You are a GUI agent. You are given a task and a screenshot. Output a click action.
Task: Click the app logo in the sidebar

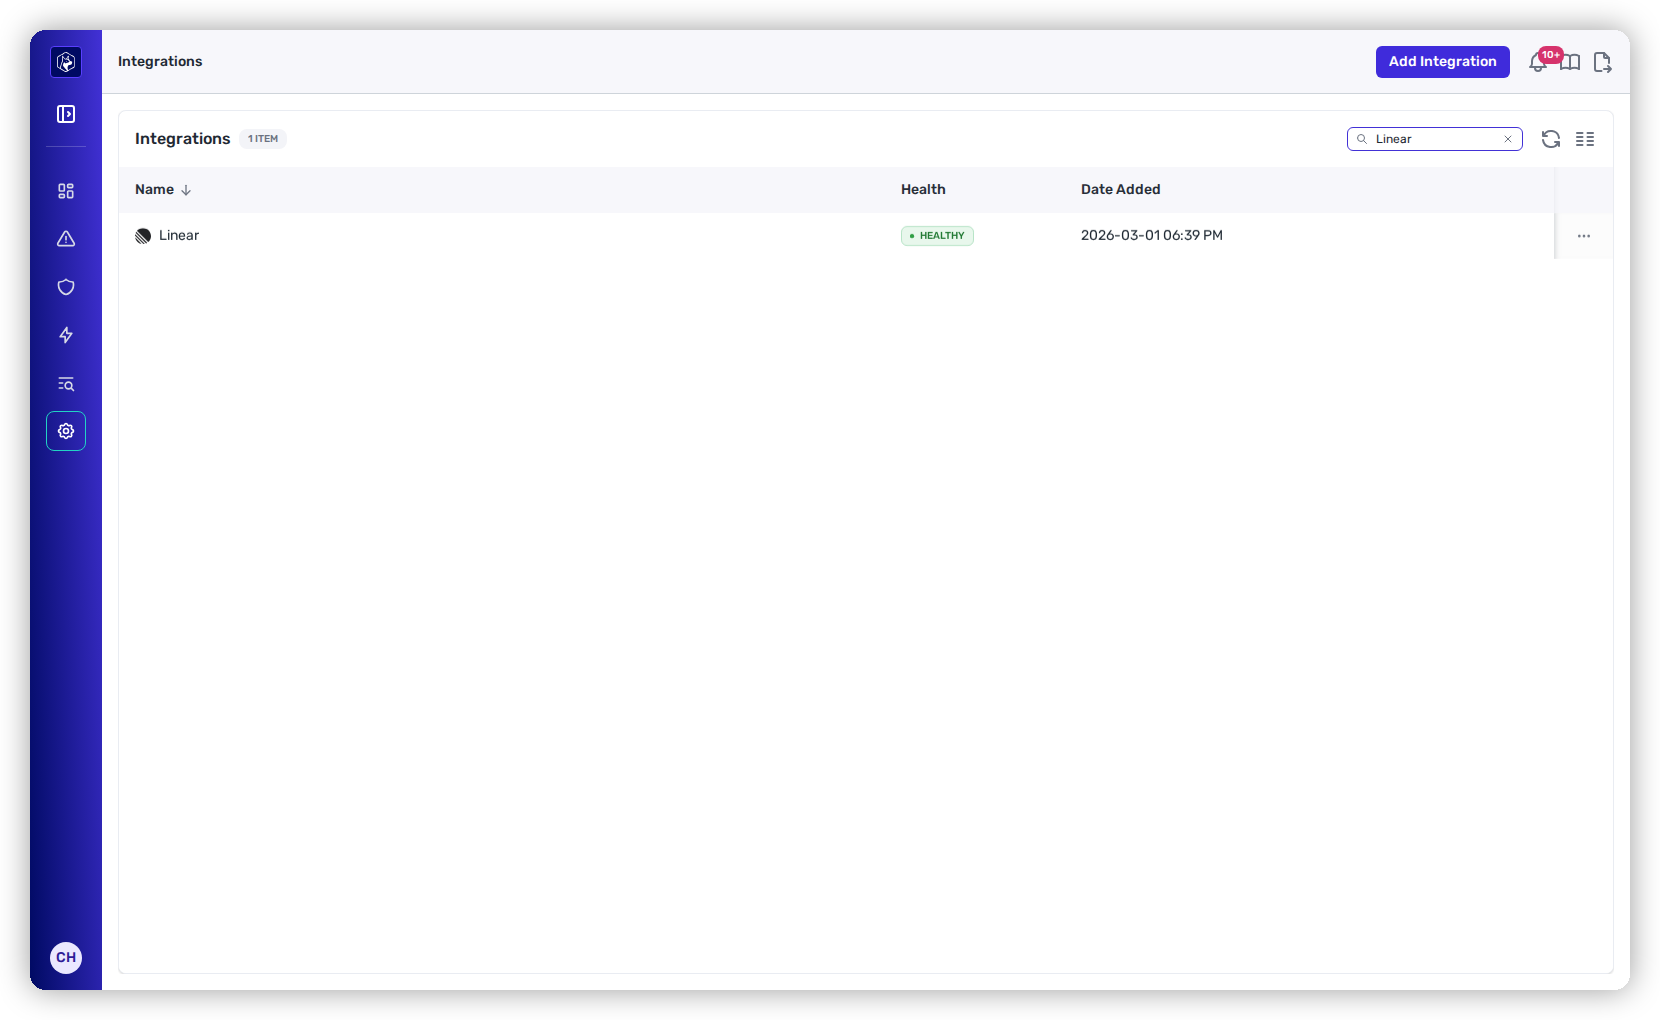click(66, 62)
